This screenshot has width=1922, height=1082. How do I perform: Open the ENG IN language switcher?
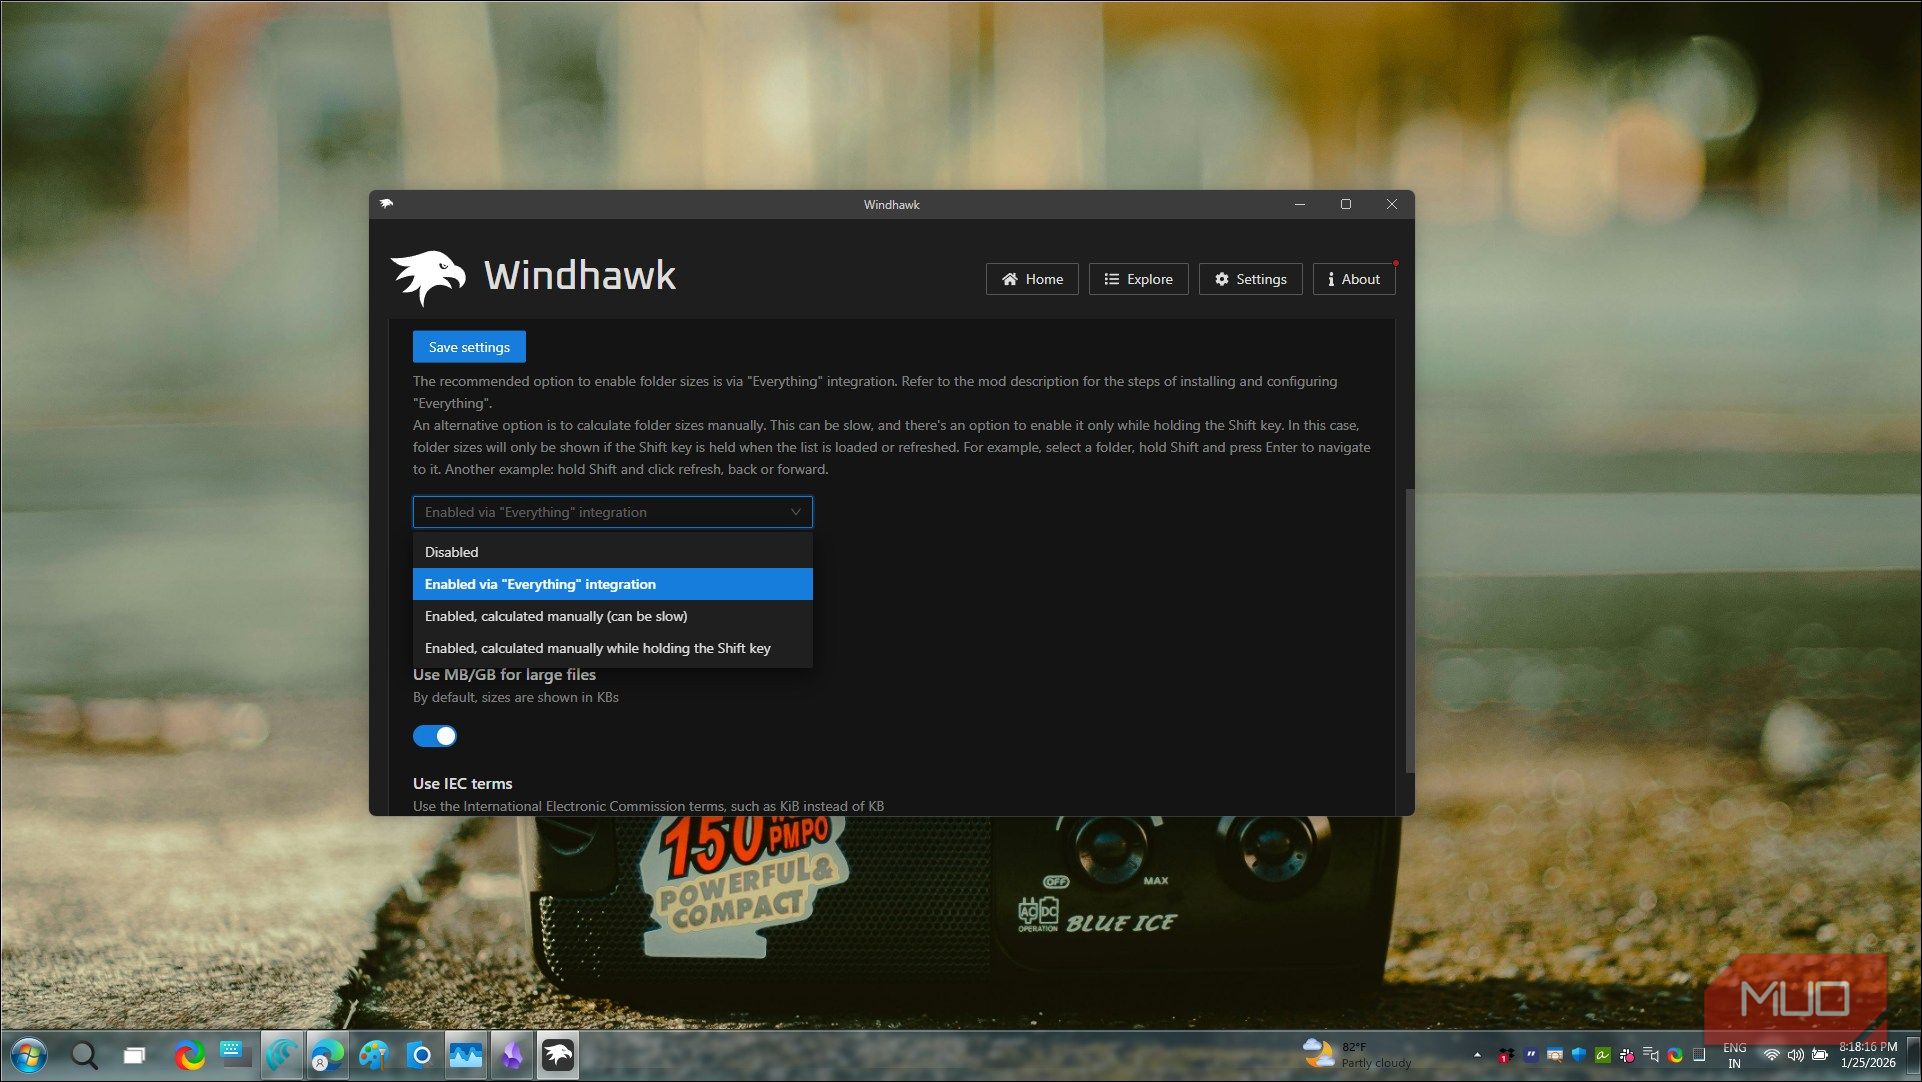pos(1735,1055)
